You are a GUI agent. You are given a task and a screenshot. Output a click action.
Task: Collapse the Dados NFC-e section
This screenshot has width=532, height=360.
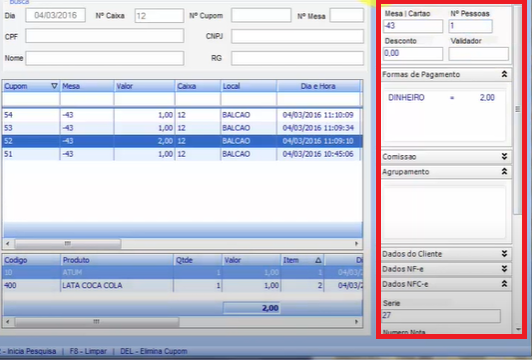(x=504, y=284)
